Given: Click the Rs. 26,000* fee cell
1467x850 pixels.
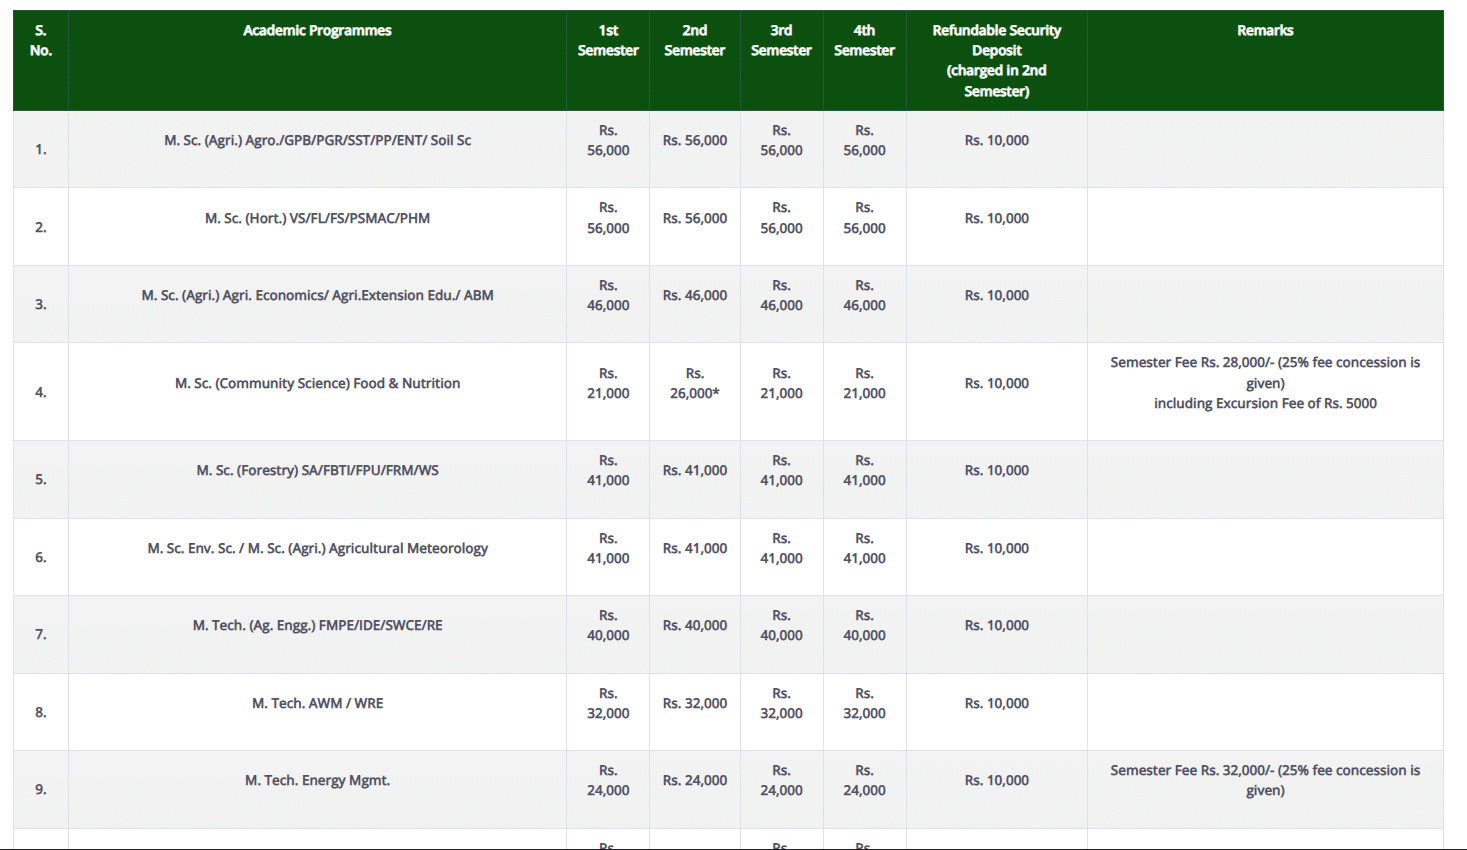Looking at the screenshot, I should click(694, 383).
